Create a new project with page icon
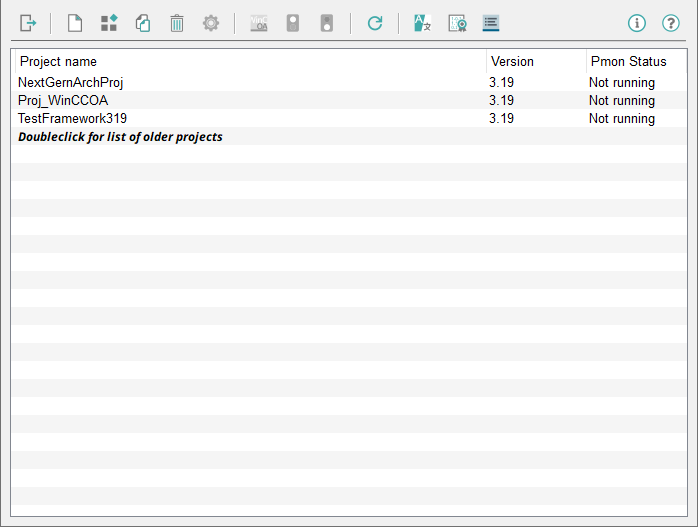 pos(74,23)
